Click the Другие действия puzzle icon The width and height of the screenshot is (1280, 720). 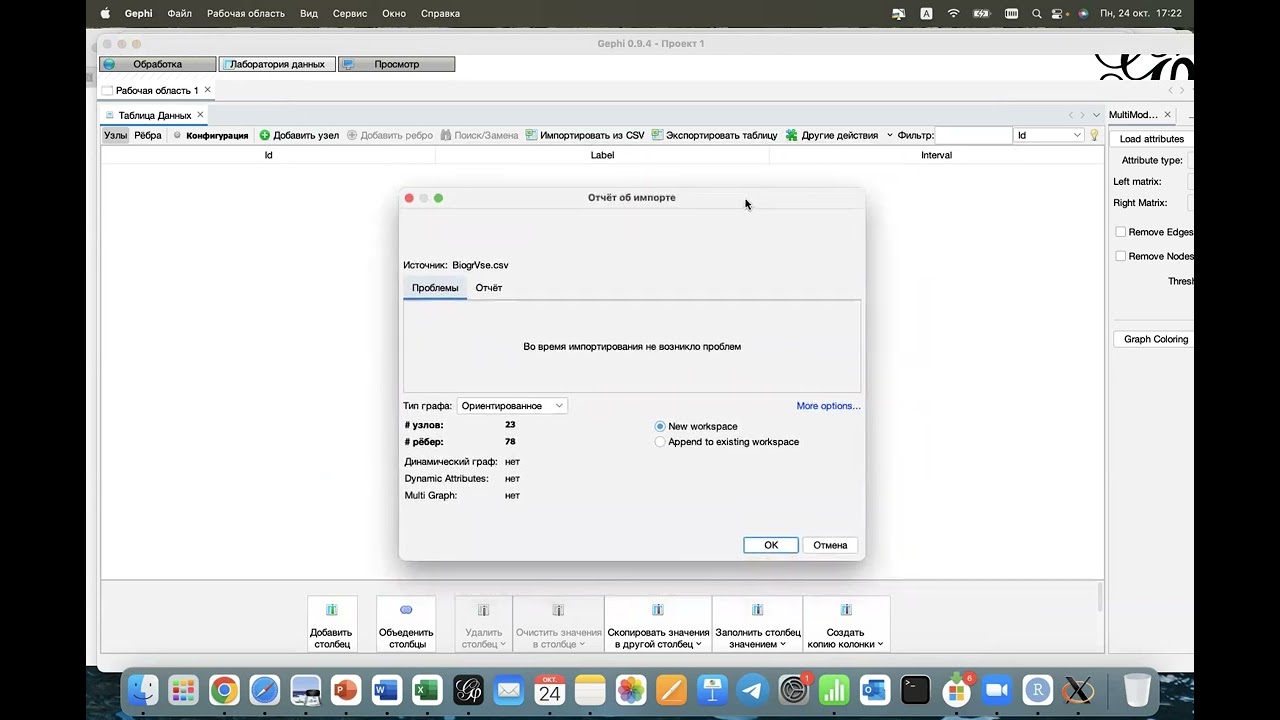792,135
